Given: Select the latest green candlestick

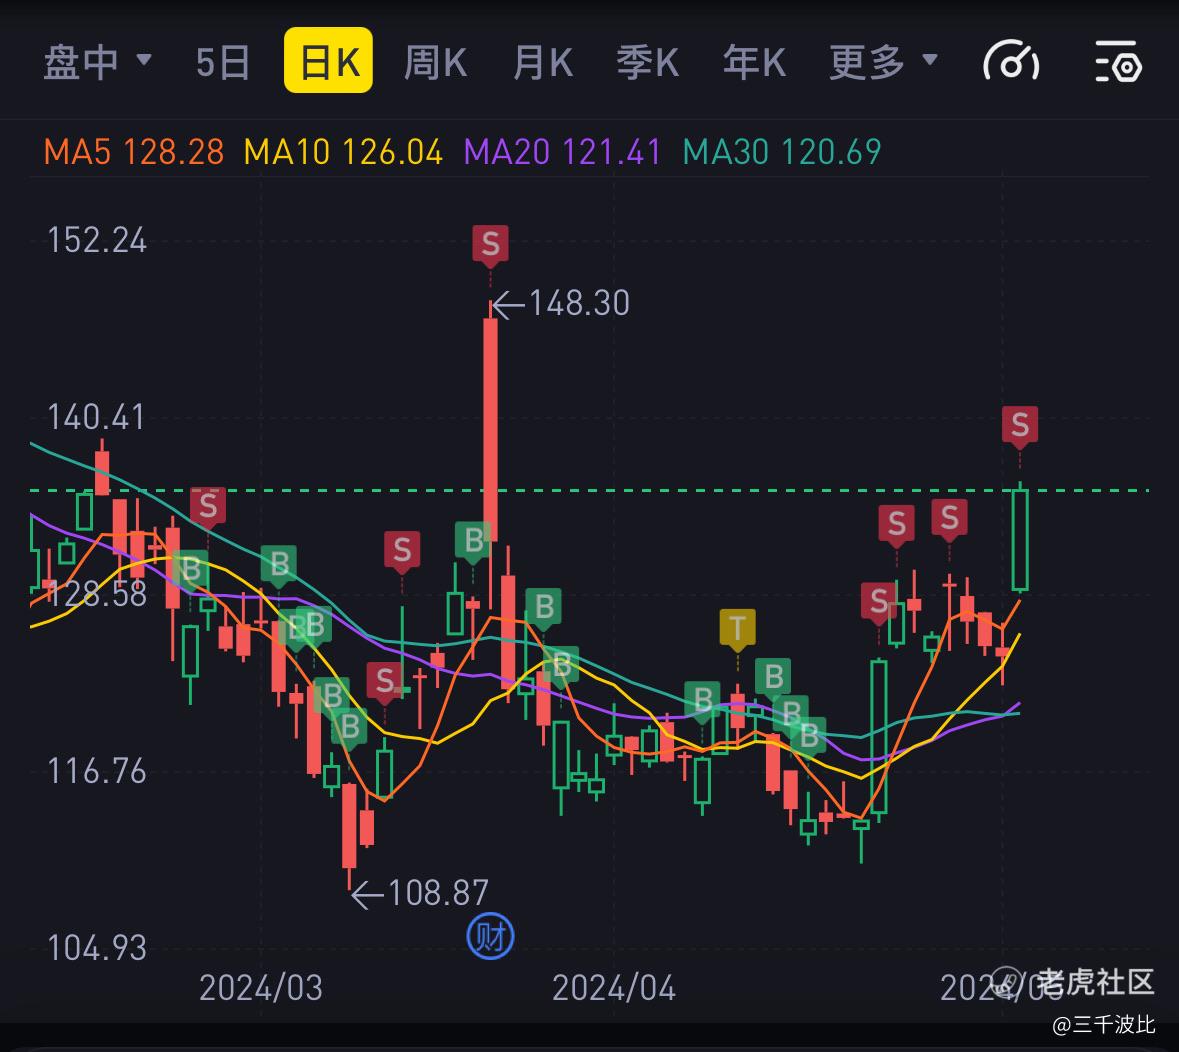Looking at the screenshot, I should 1020,540.
